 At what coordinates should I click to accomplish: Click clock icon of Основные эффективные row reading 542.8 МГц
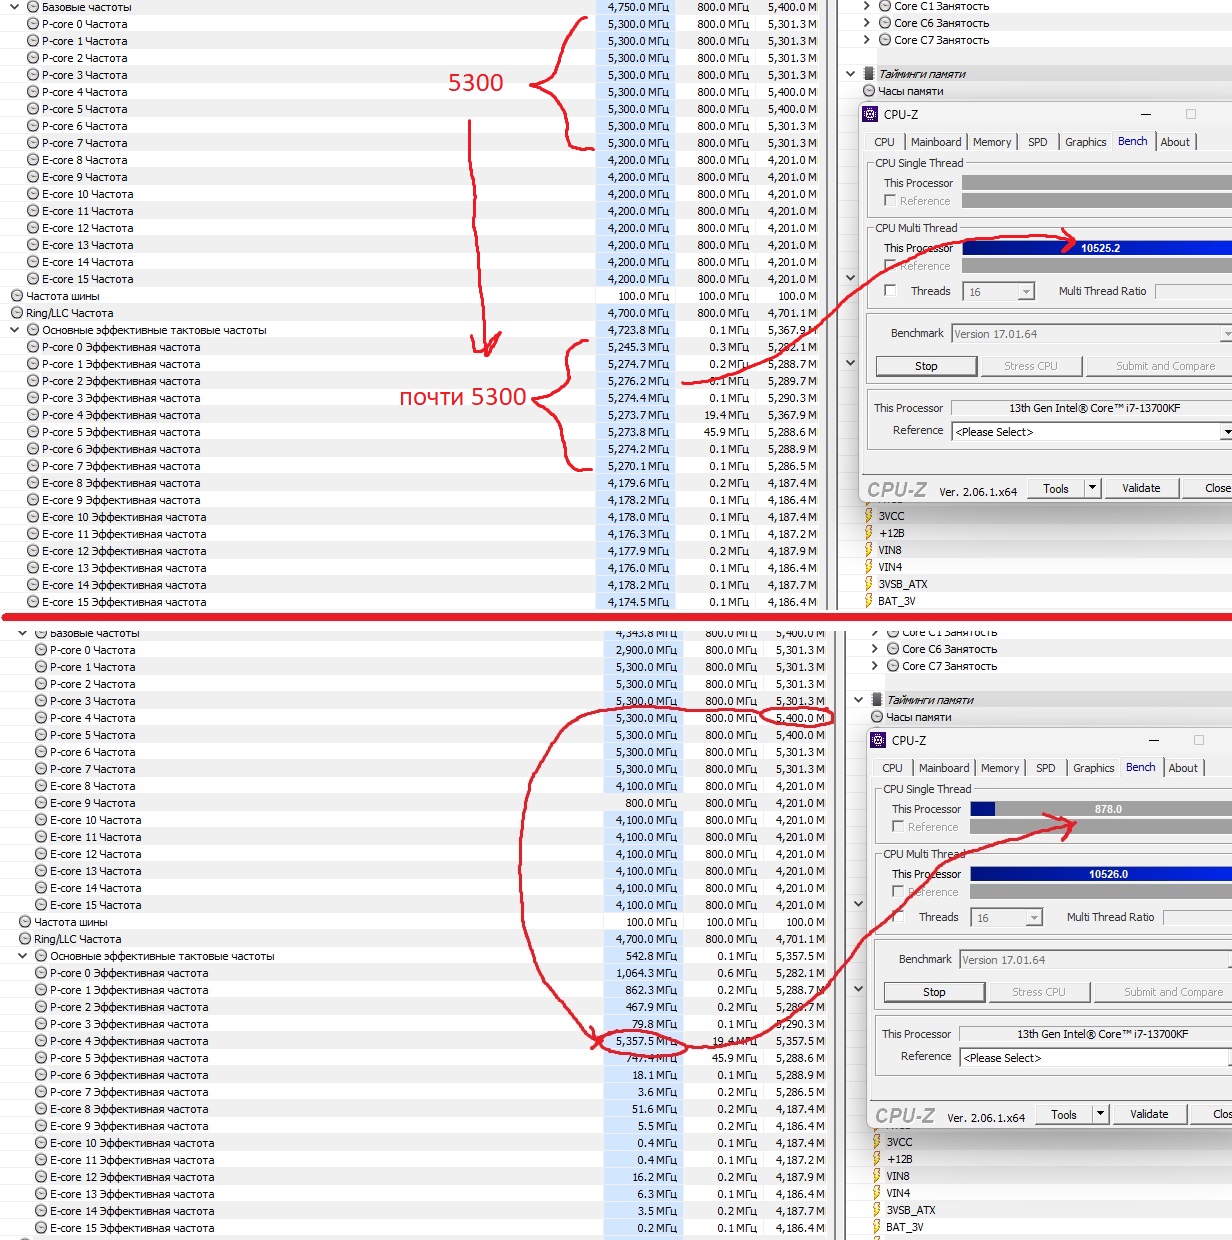pyautogui.click(x=41, y=956)
